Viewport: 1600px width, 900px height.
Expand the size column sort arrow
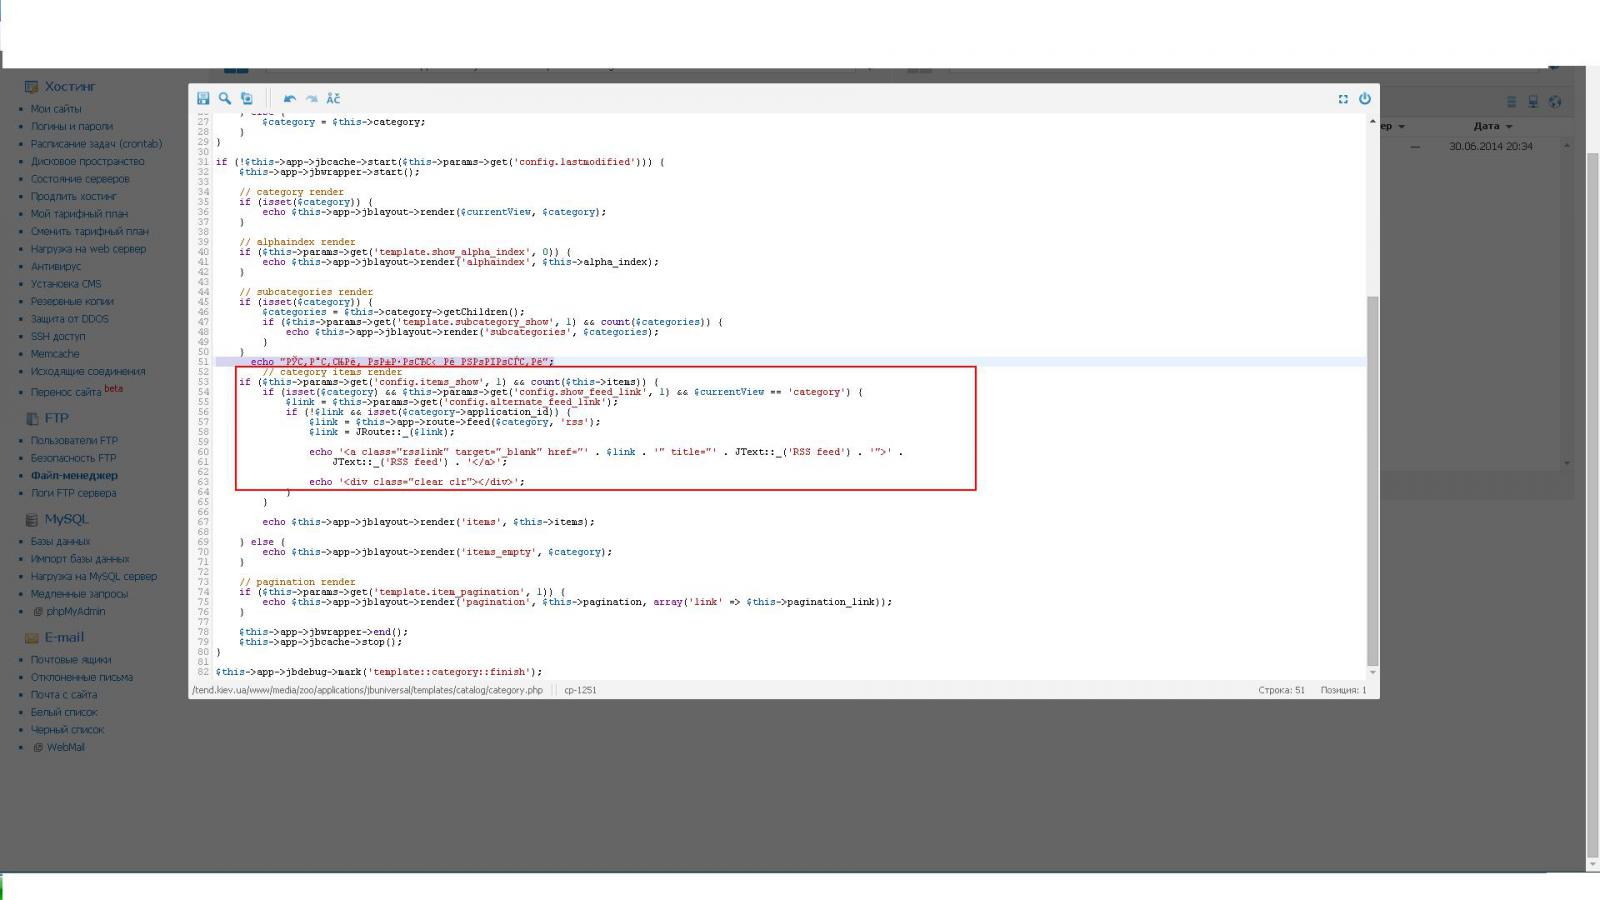1401,127
